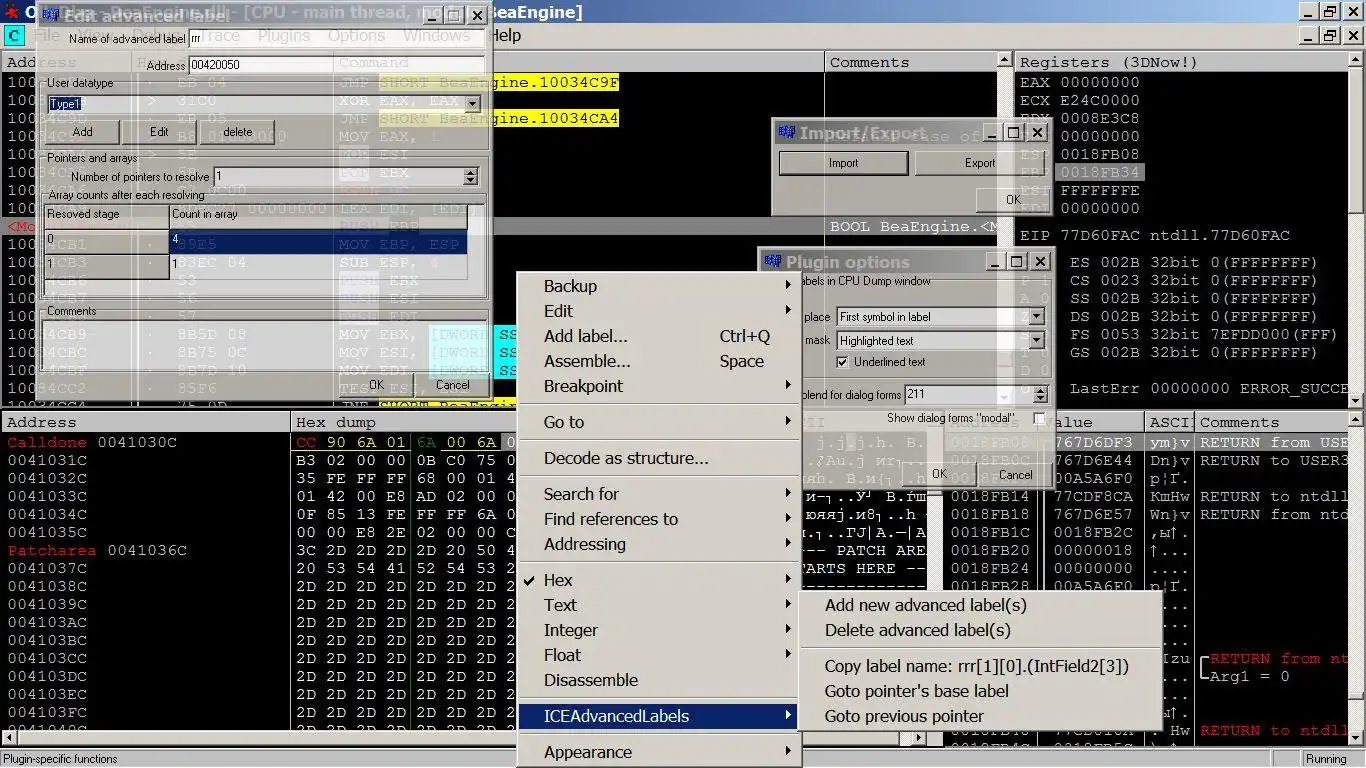The width and height of the screenshot is (1366, 768).
Task: Click the Address field containing 00420050
Action: 335,65
